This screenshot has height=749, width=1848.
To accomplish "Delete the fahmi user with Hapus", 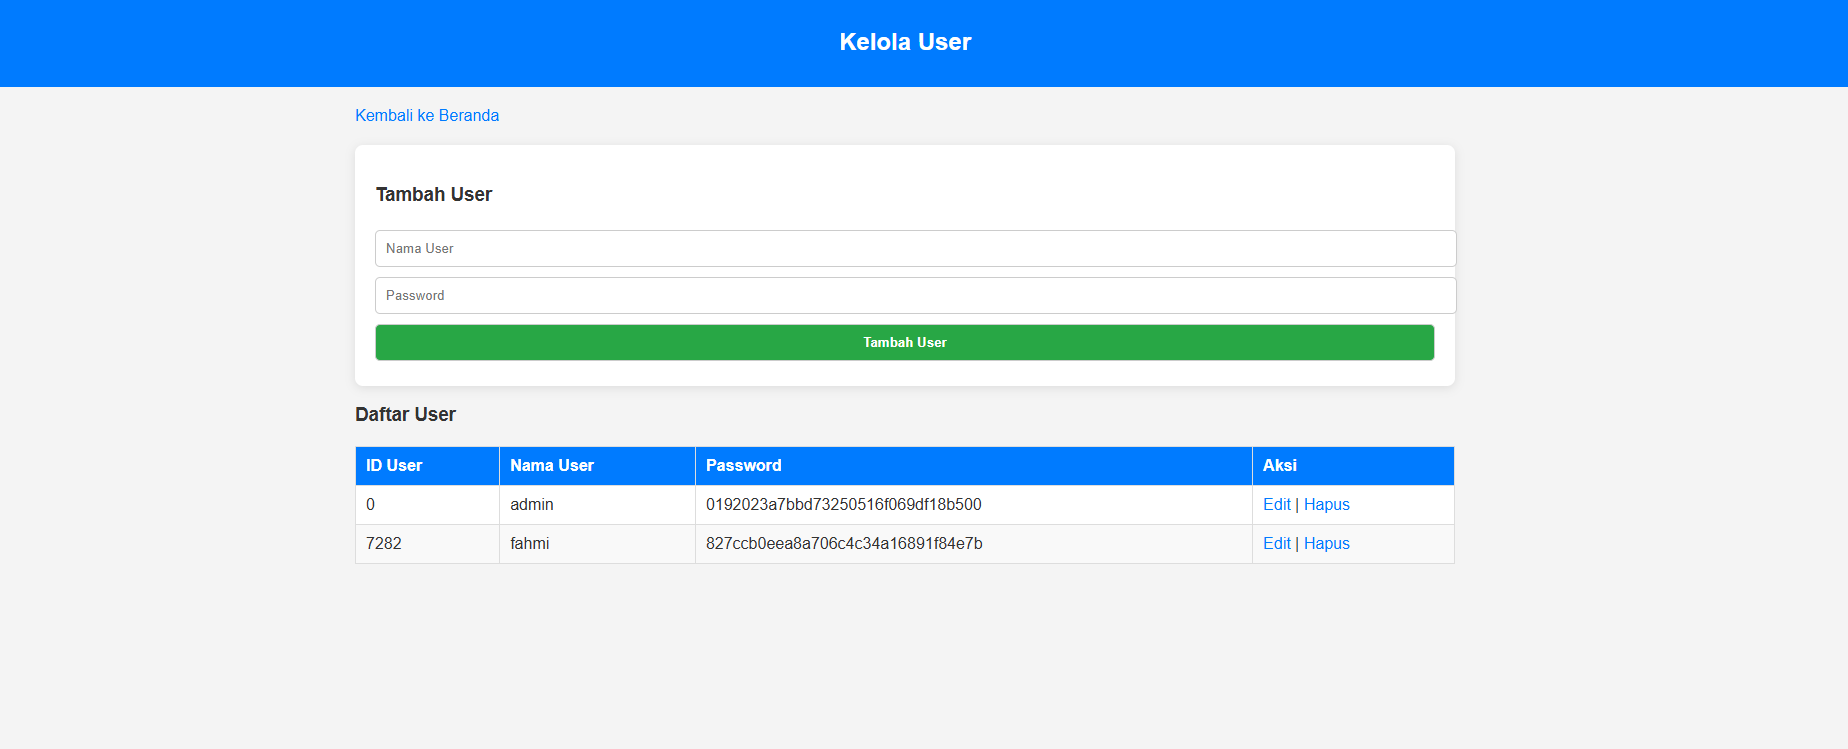I will (1327, 544).
